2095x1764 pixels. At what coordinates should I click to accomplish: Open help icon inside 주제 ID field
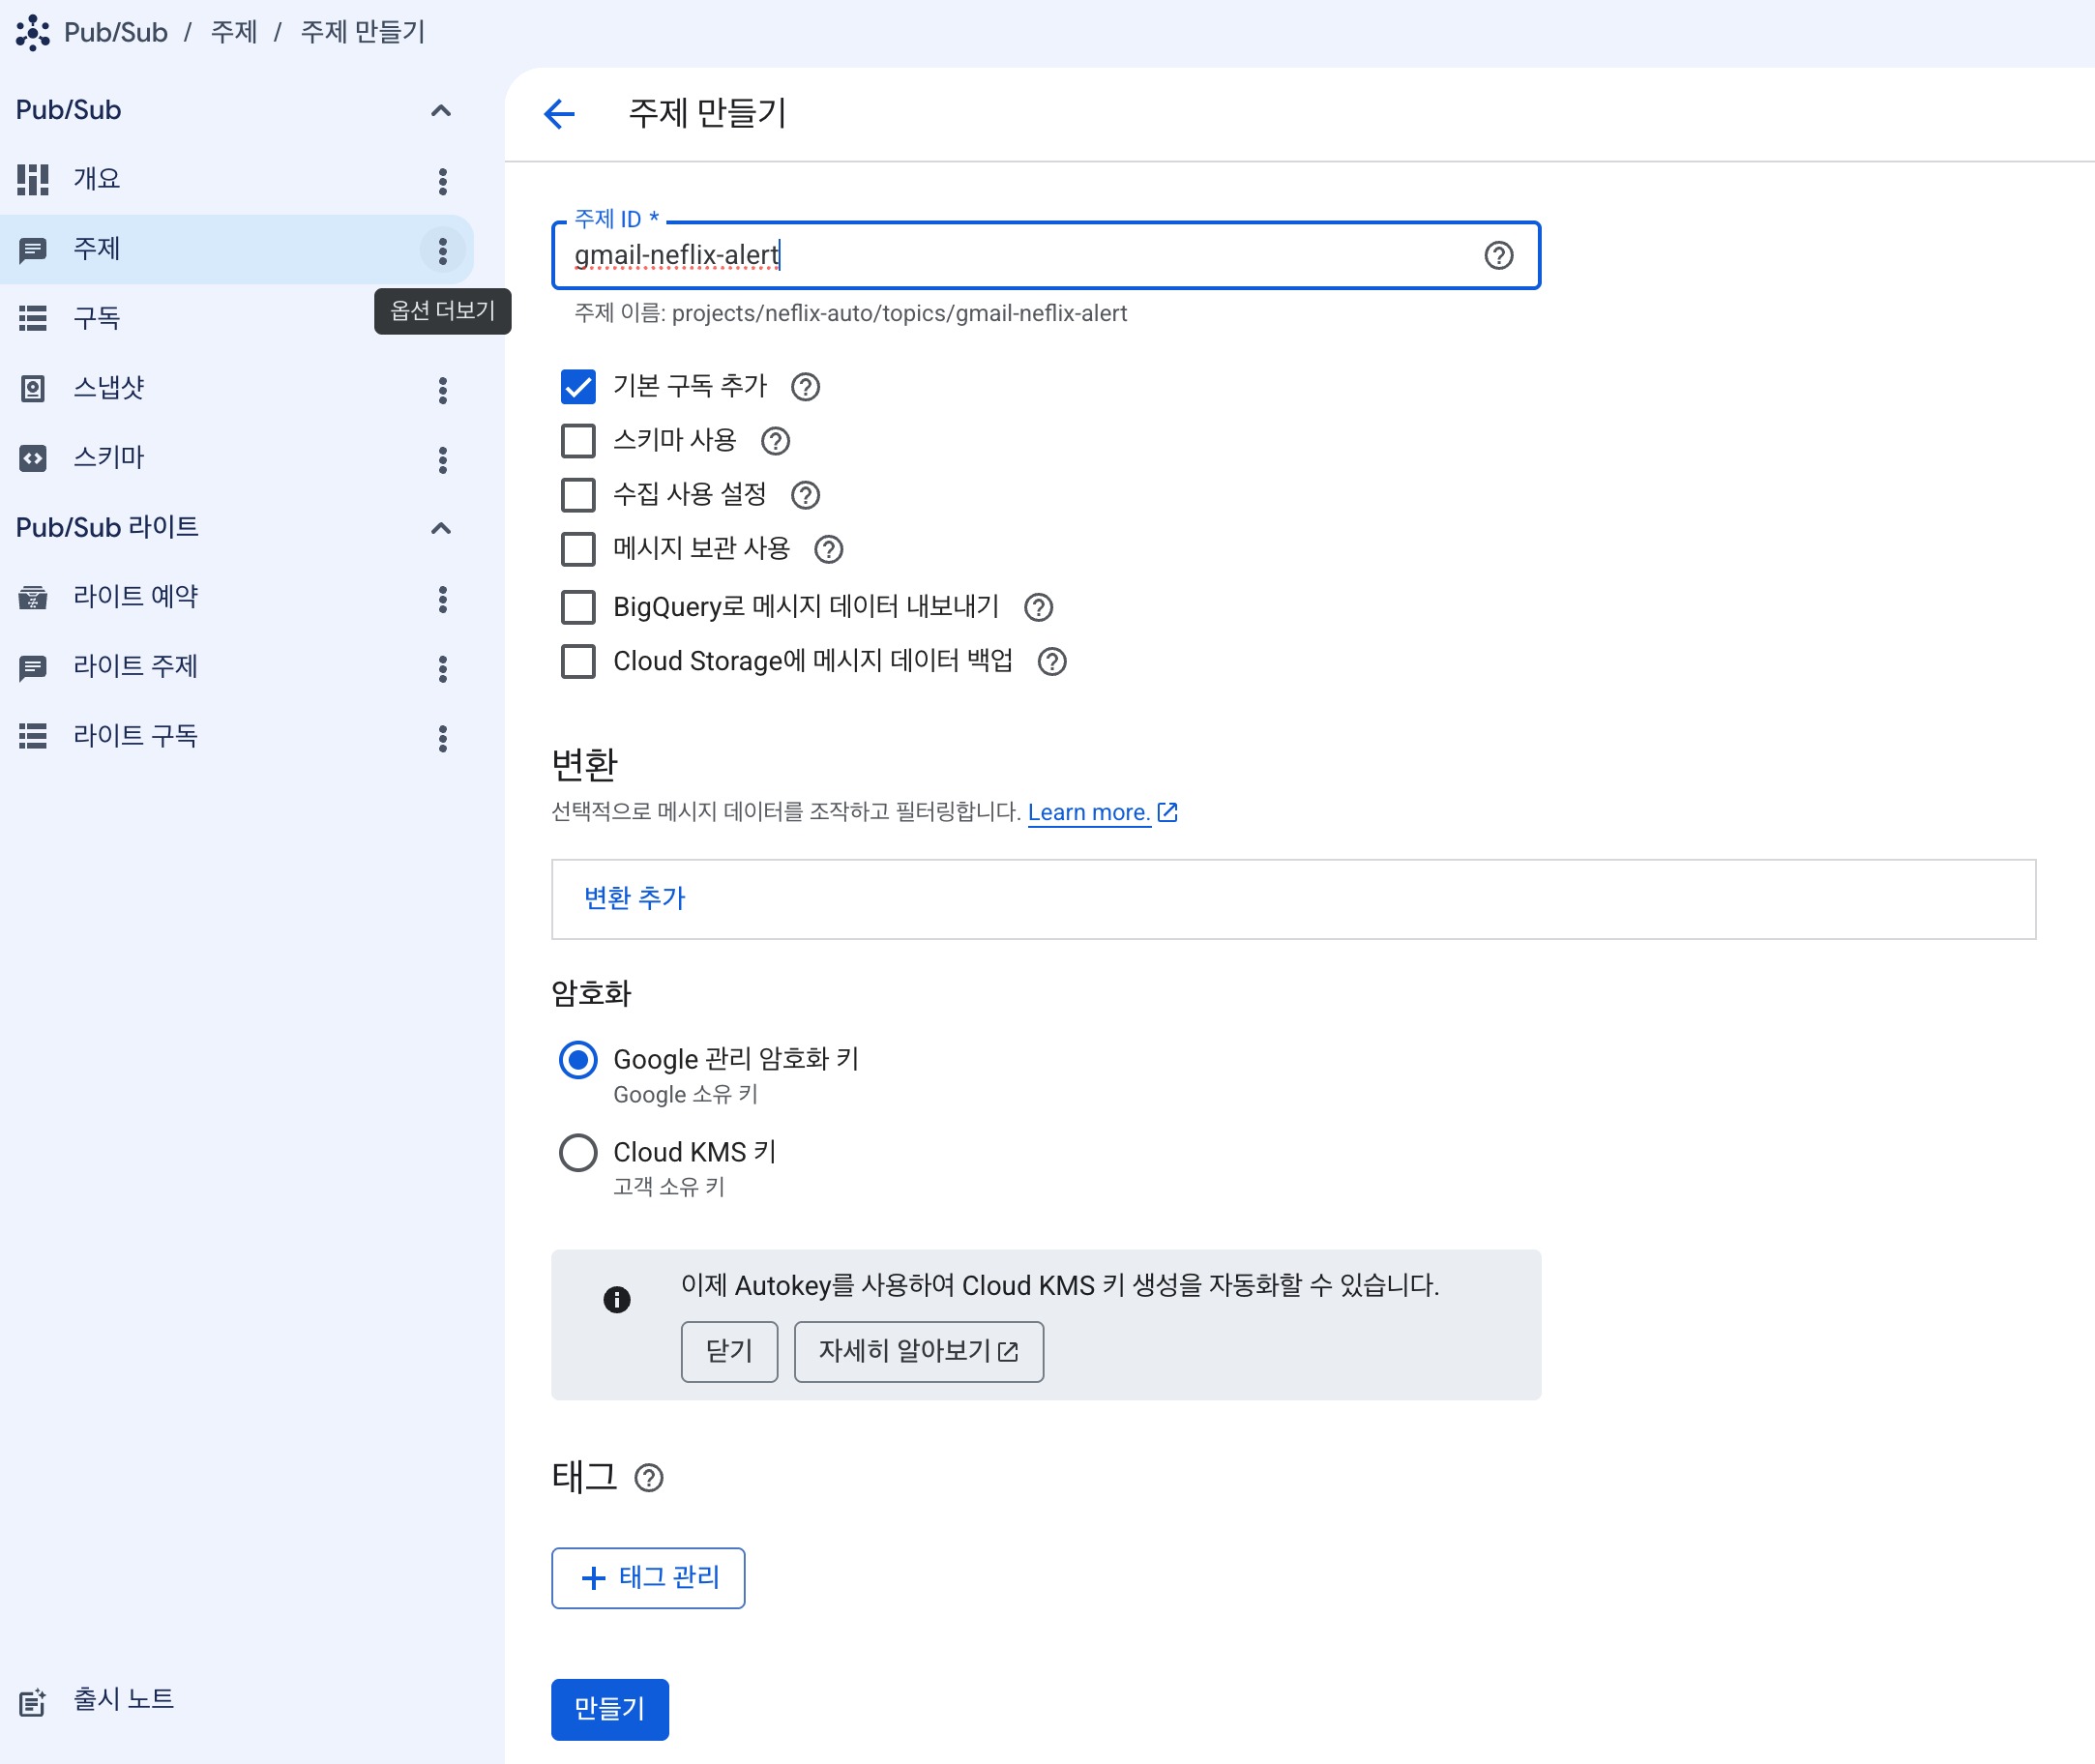pos(1498,256)
